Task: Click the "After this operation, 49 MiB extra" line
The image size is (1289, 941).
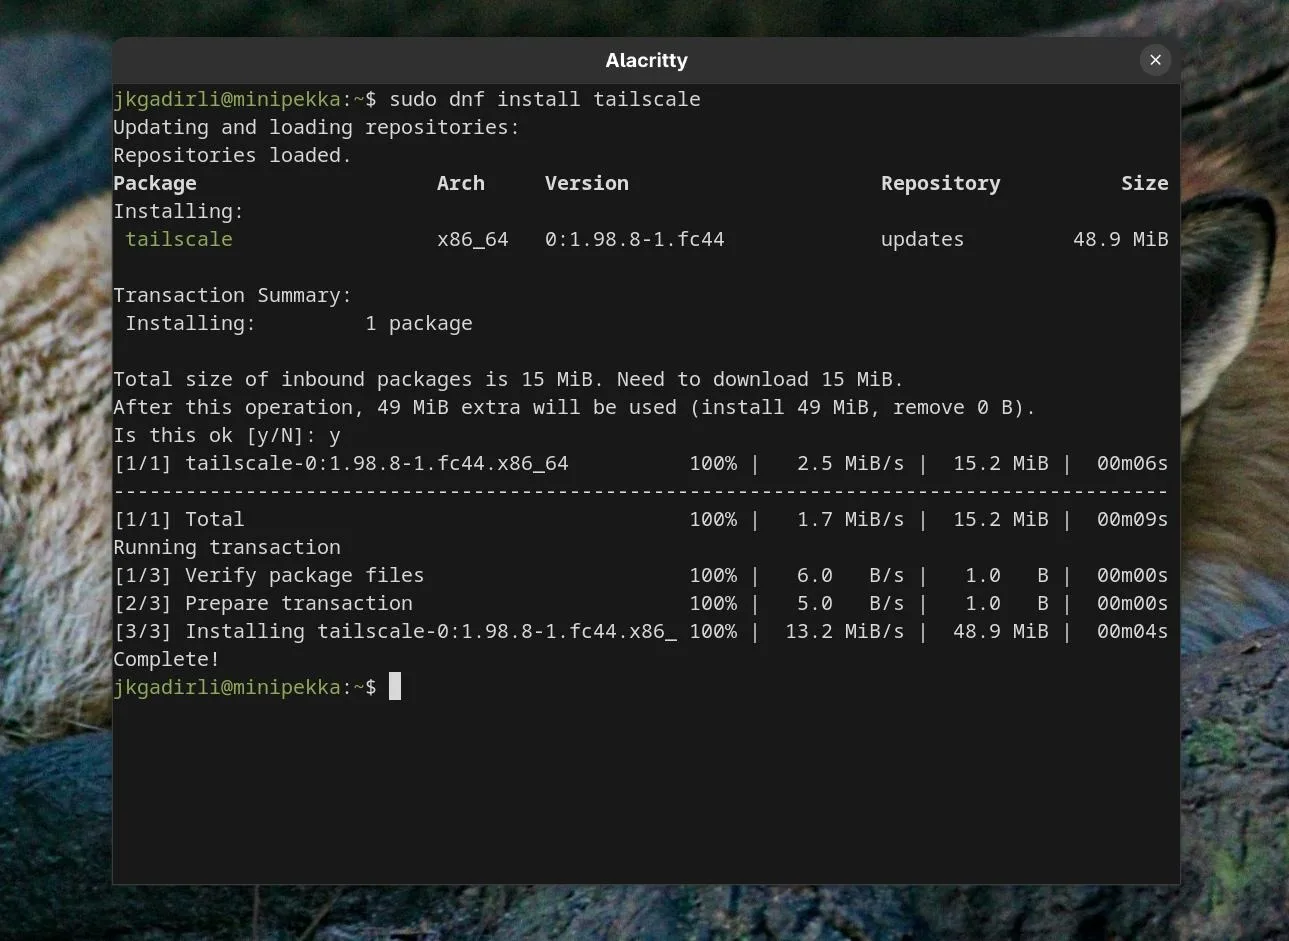Action: coord(575,407)
